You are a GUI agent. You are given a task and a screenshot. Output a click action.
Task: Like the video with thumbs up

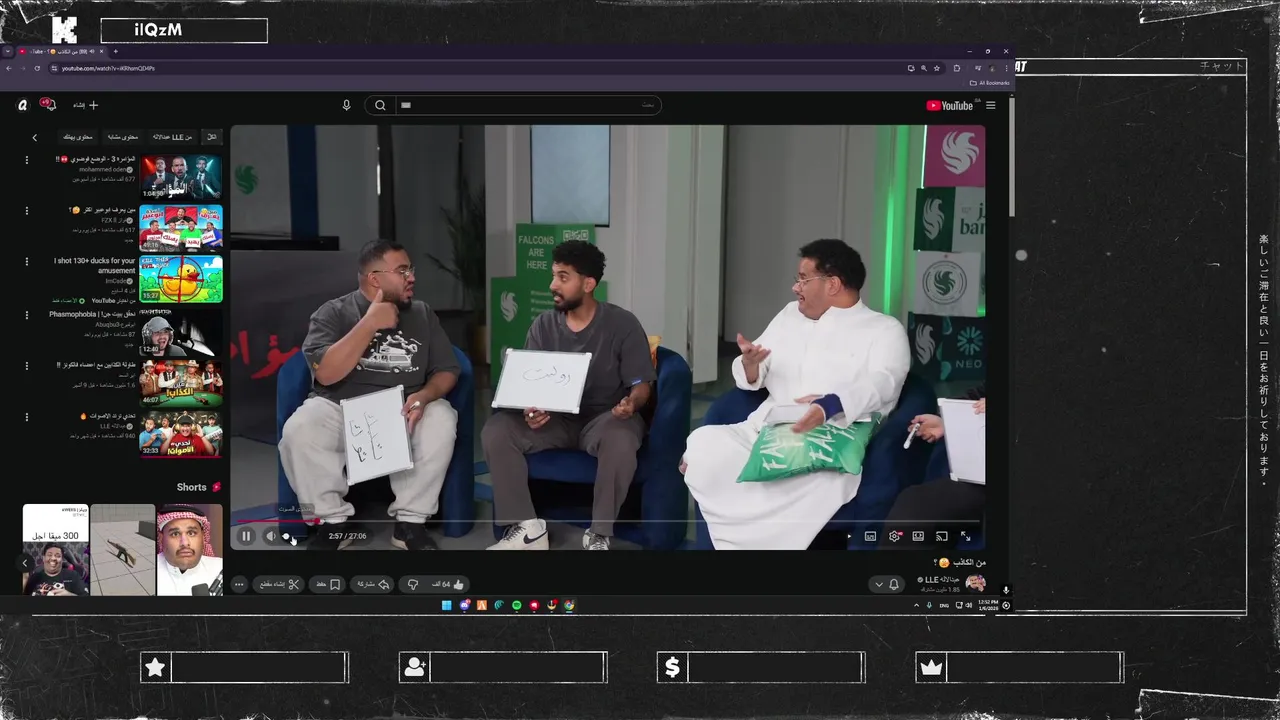pyautogui.click(x=449, y=584)
